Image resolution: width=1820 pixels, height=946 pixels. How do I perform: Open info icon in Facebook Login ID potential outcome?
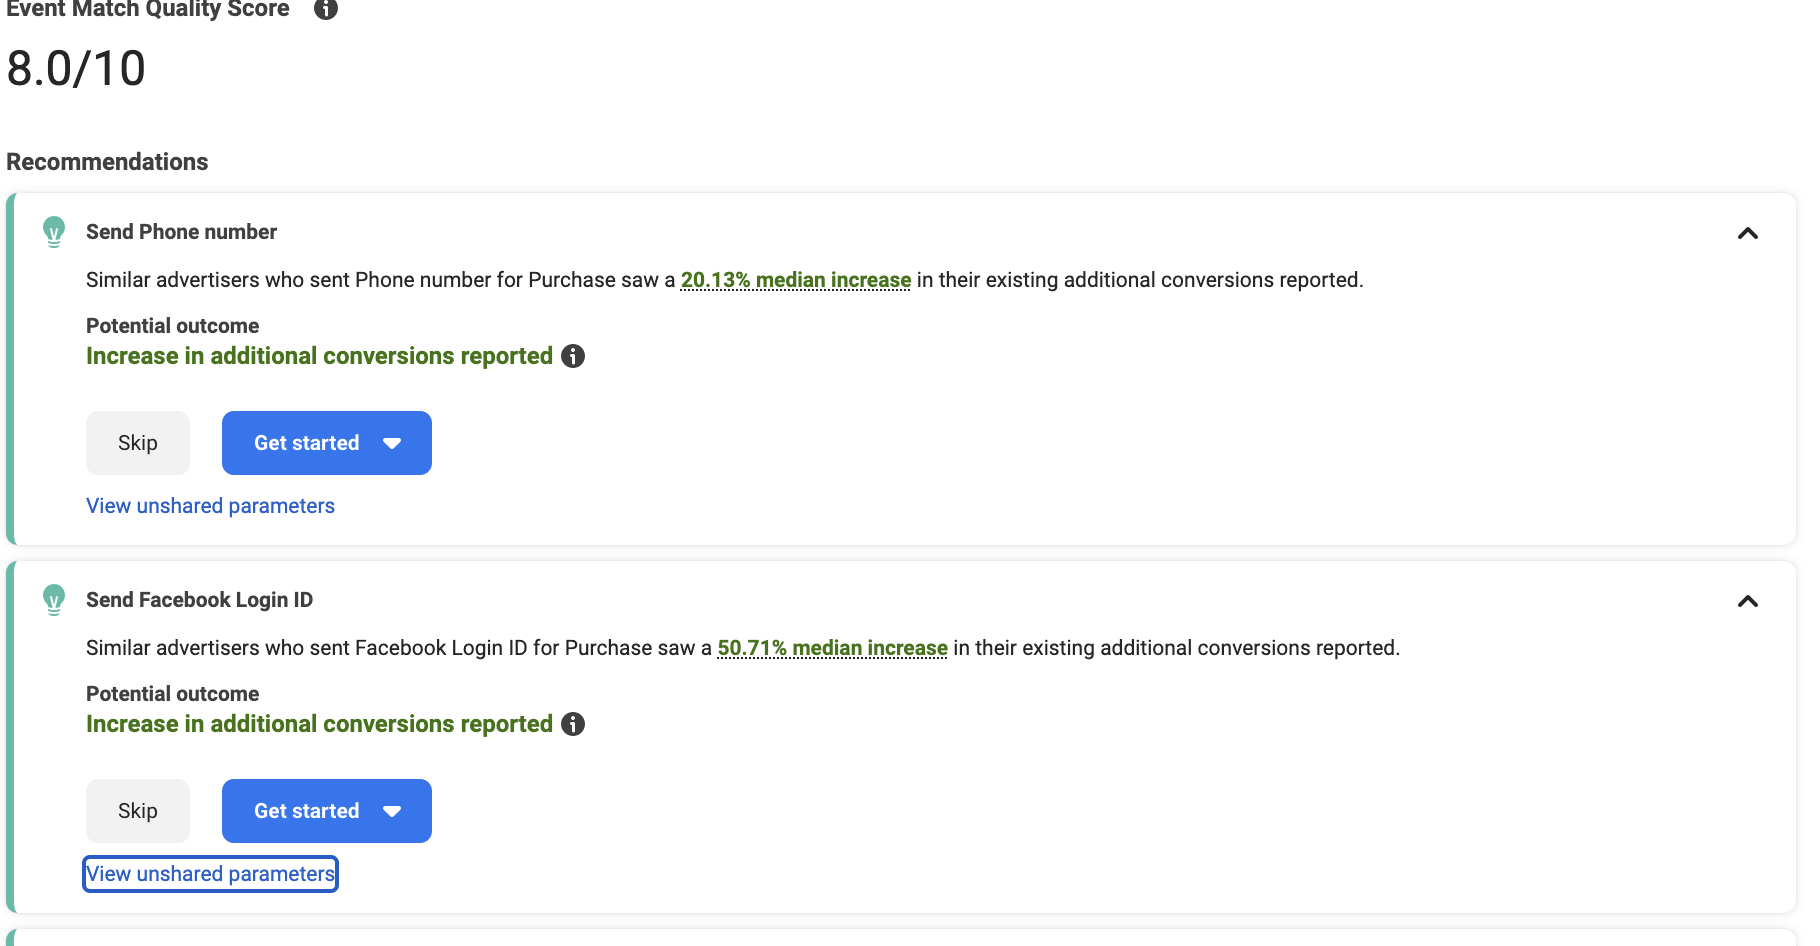tap(573, 724)
